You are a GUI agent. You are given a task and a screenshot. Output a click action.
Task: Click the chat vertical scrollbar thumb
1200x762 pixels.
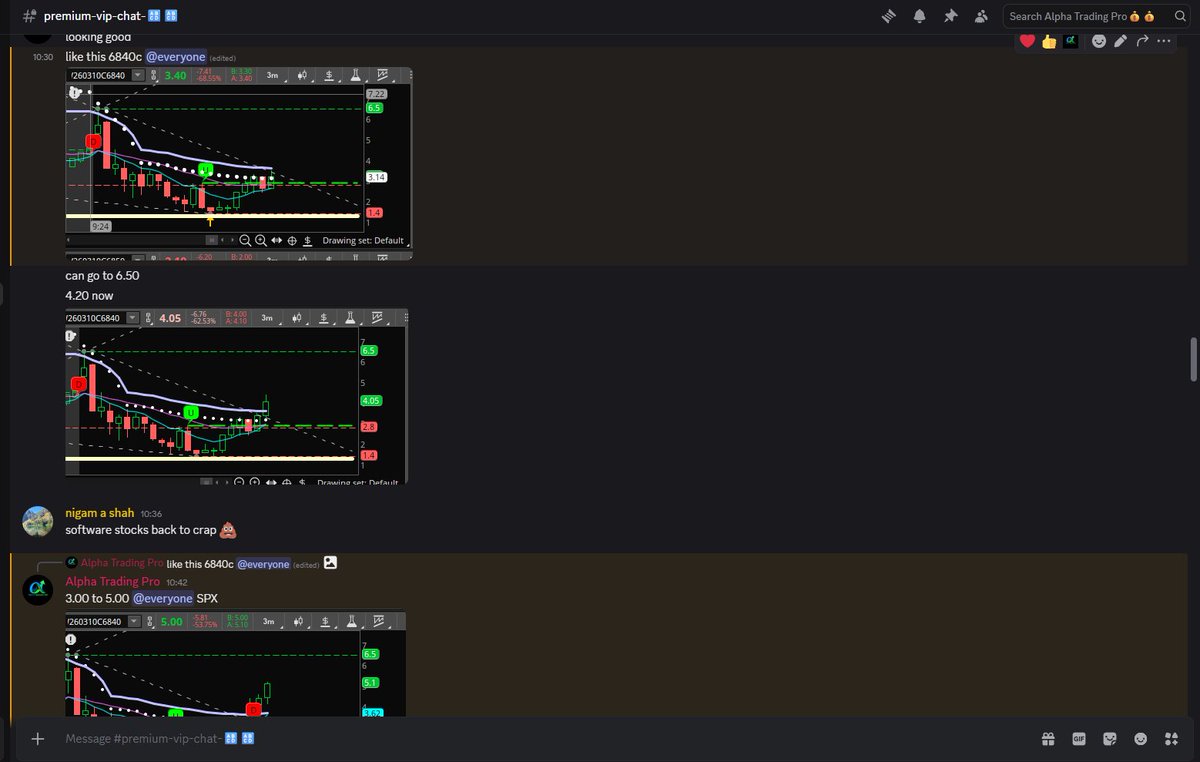pos(1193,359)
